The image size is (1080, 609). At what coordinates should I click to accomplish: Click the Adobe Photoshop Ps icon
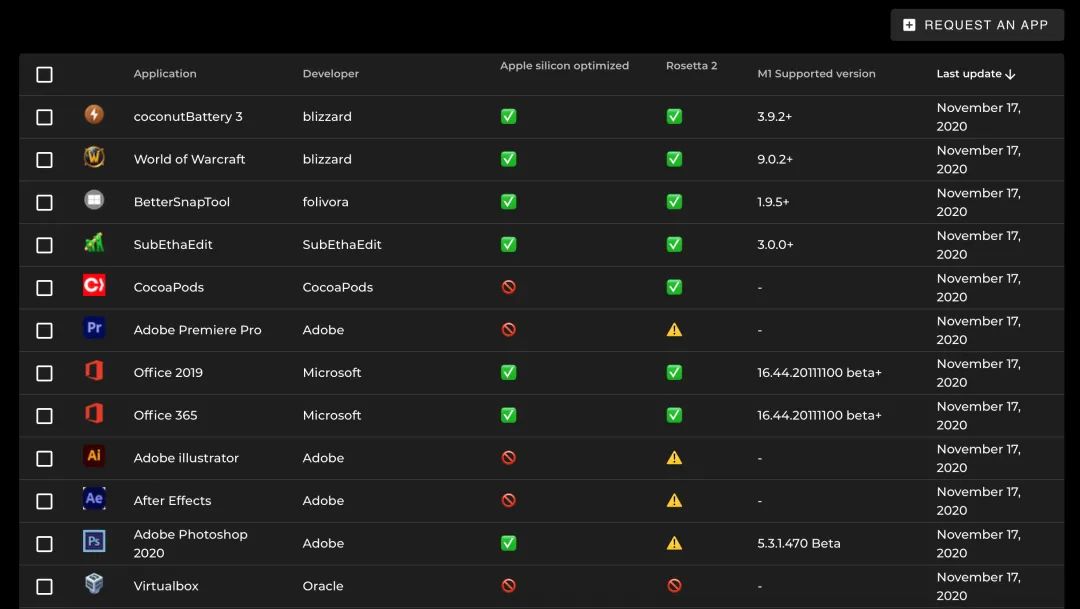(94, 542)
